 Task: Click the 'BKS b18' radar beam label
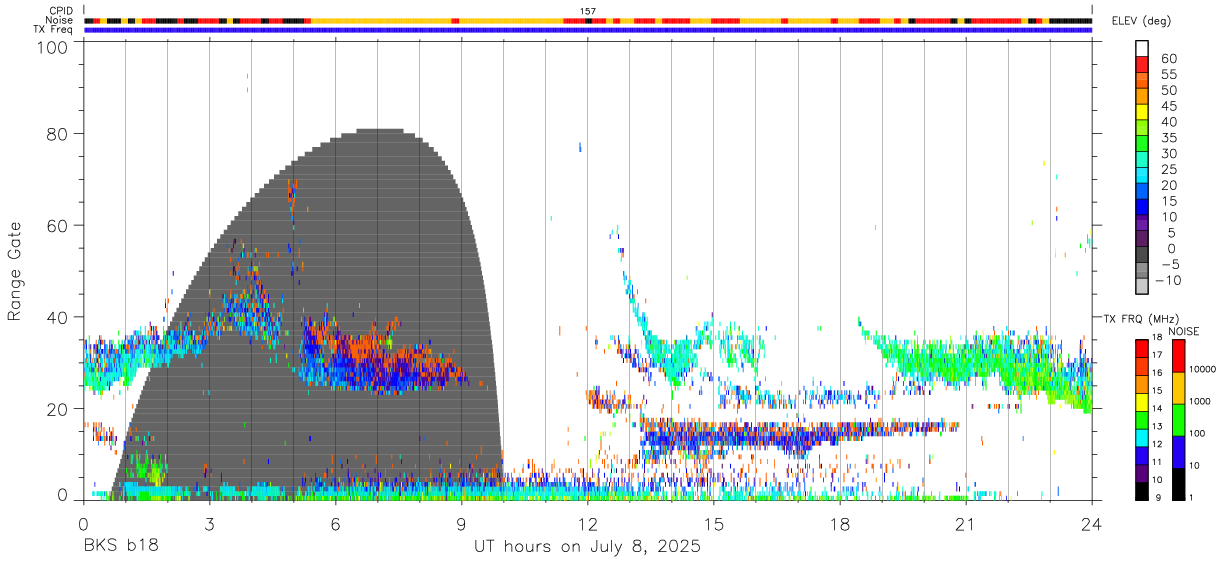pyautogui.click(x=120, y=547)
